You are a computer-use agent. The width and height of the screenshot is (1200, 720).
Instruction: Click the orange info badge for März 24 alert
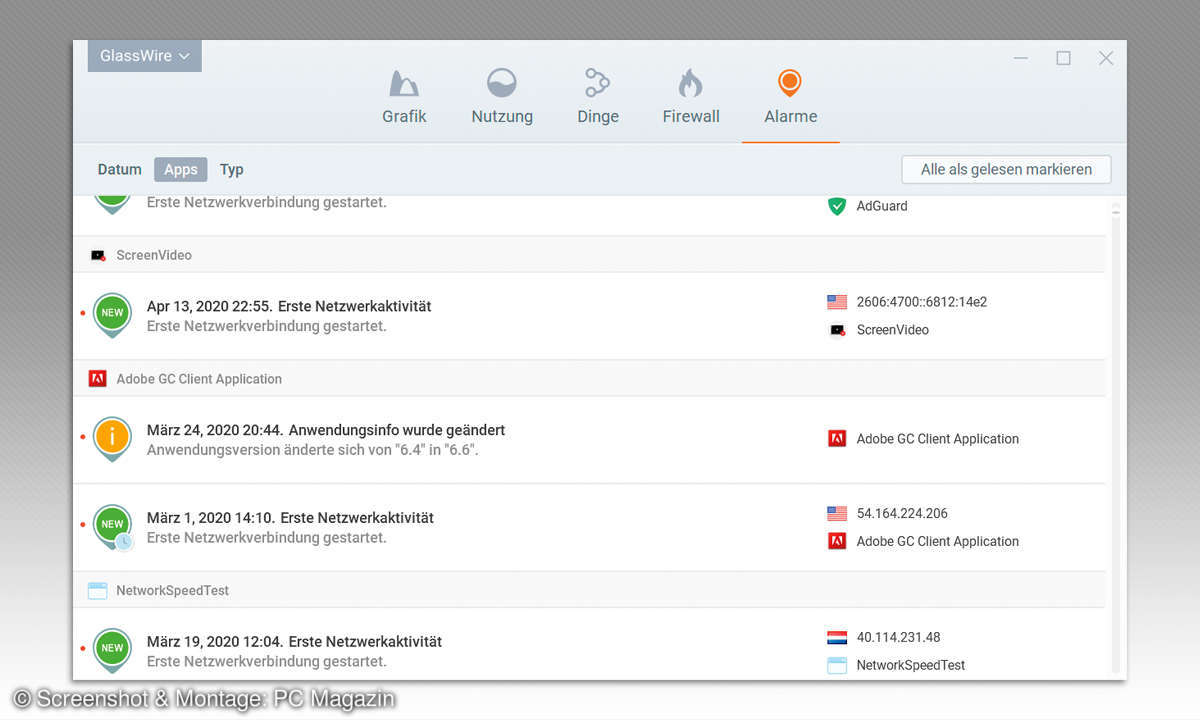coord(112,438)
